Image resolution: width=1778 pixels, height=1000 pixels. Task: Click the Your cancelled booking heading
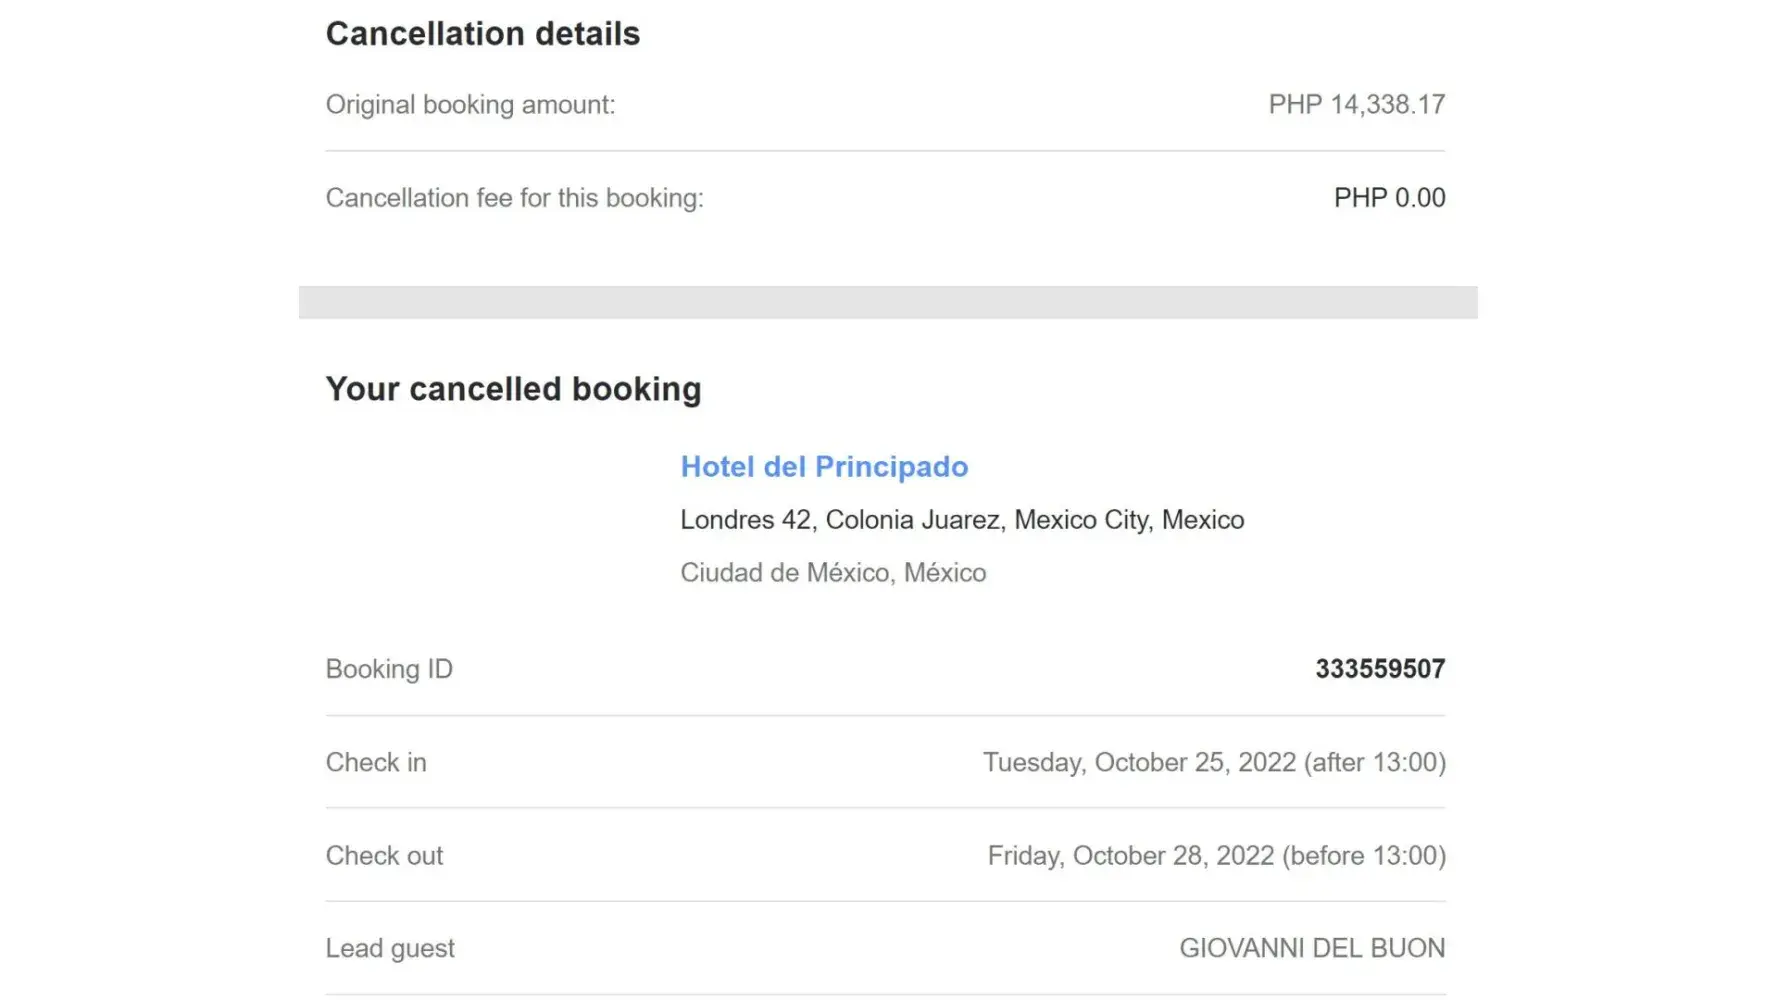pos(513,389)
